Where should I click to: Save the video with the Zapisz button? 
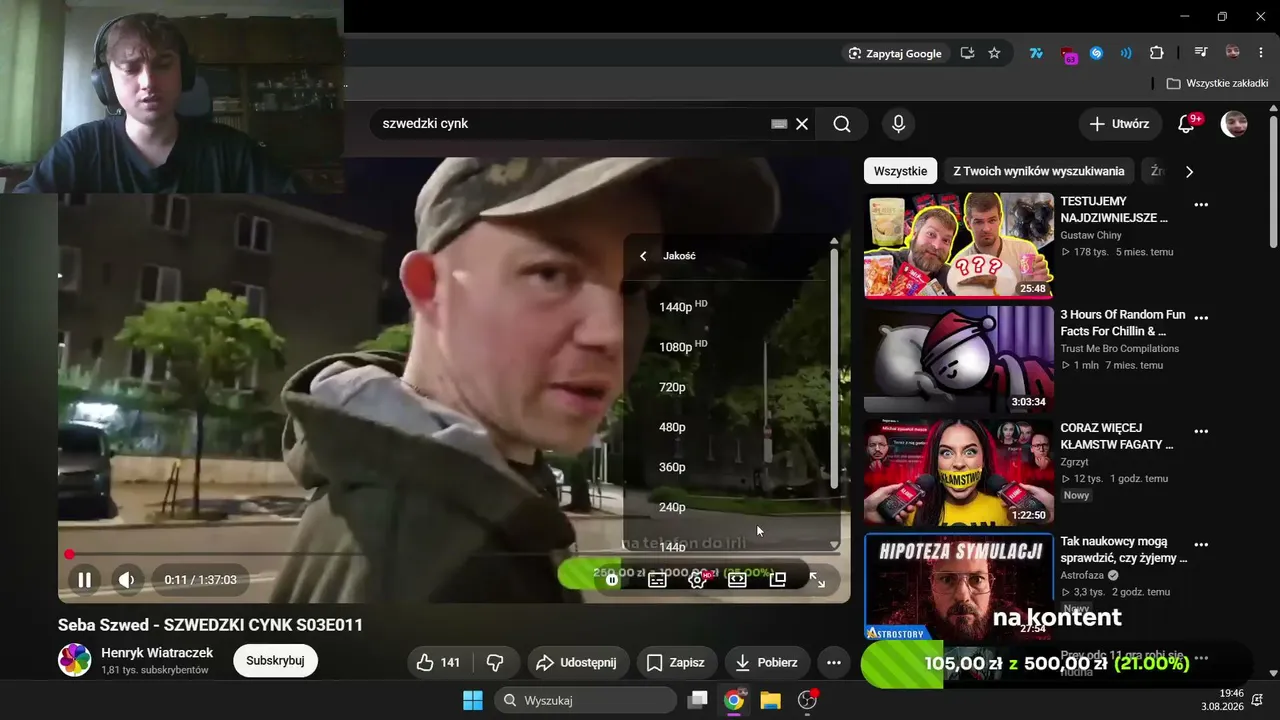coord(676,662)
